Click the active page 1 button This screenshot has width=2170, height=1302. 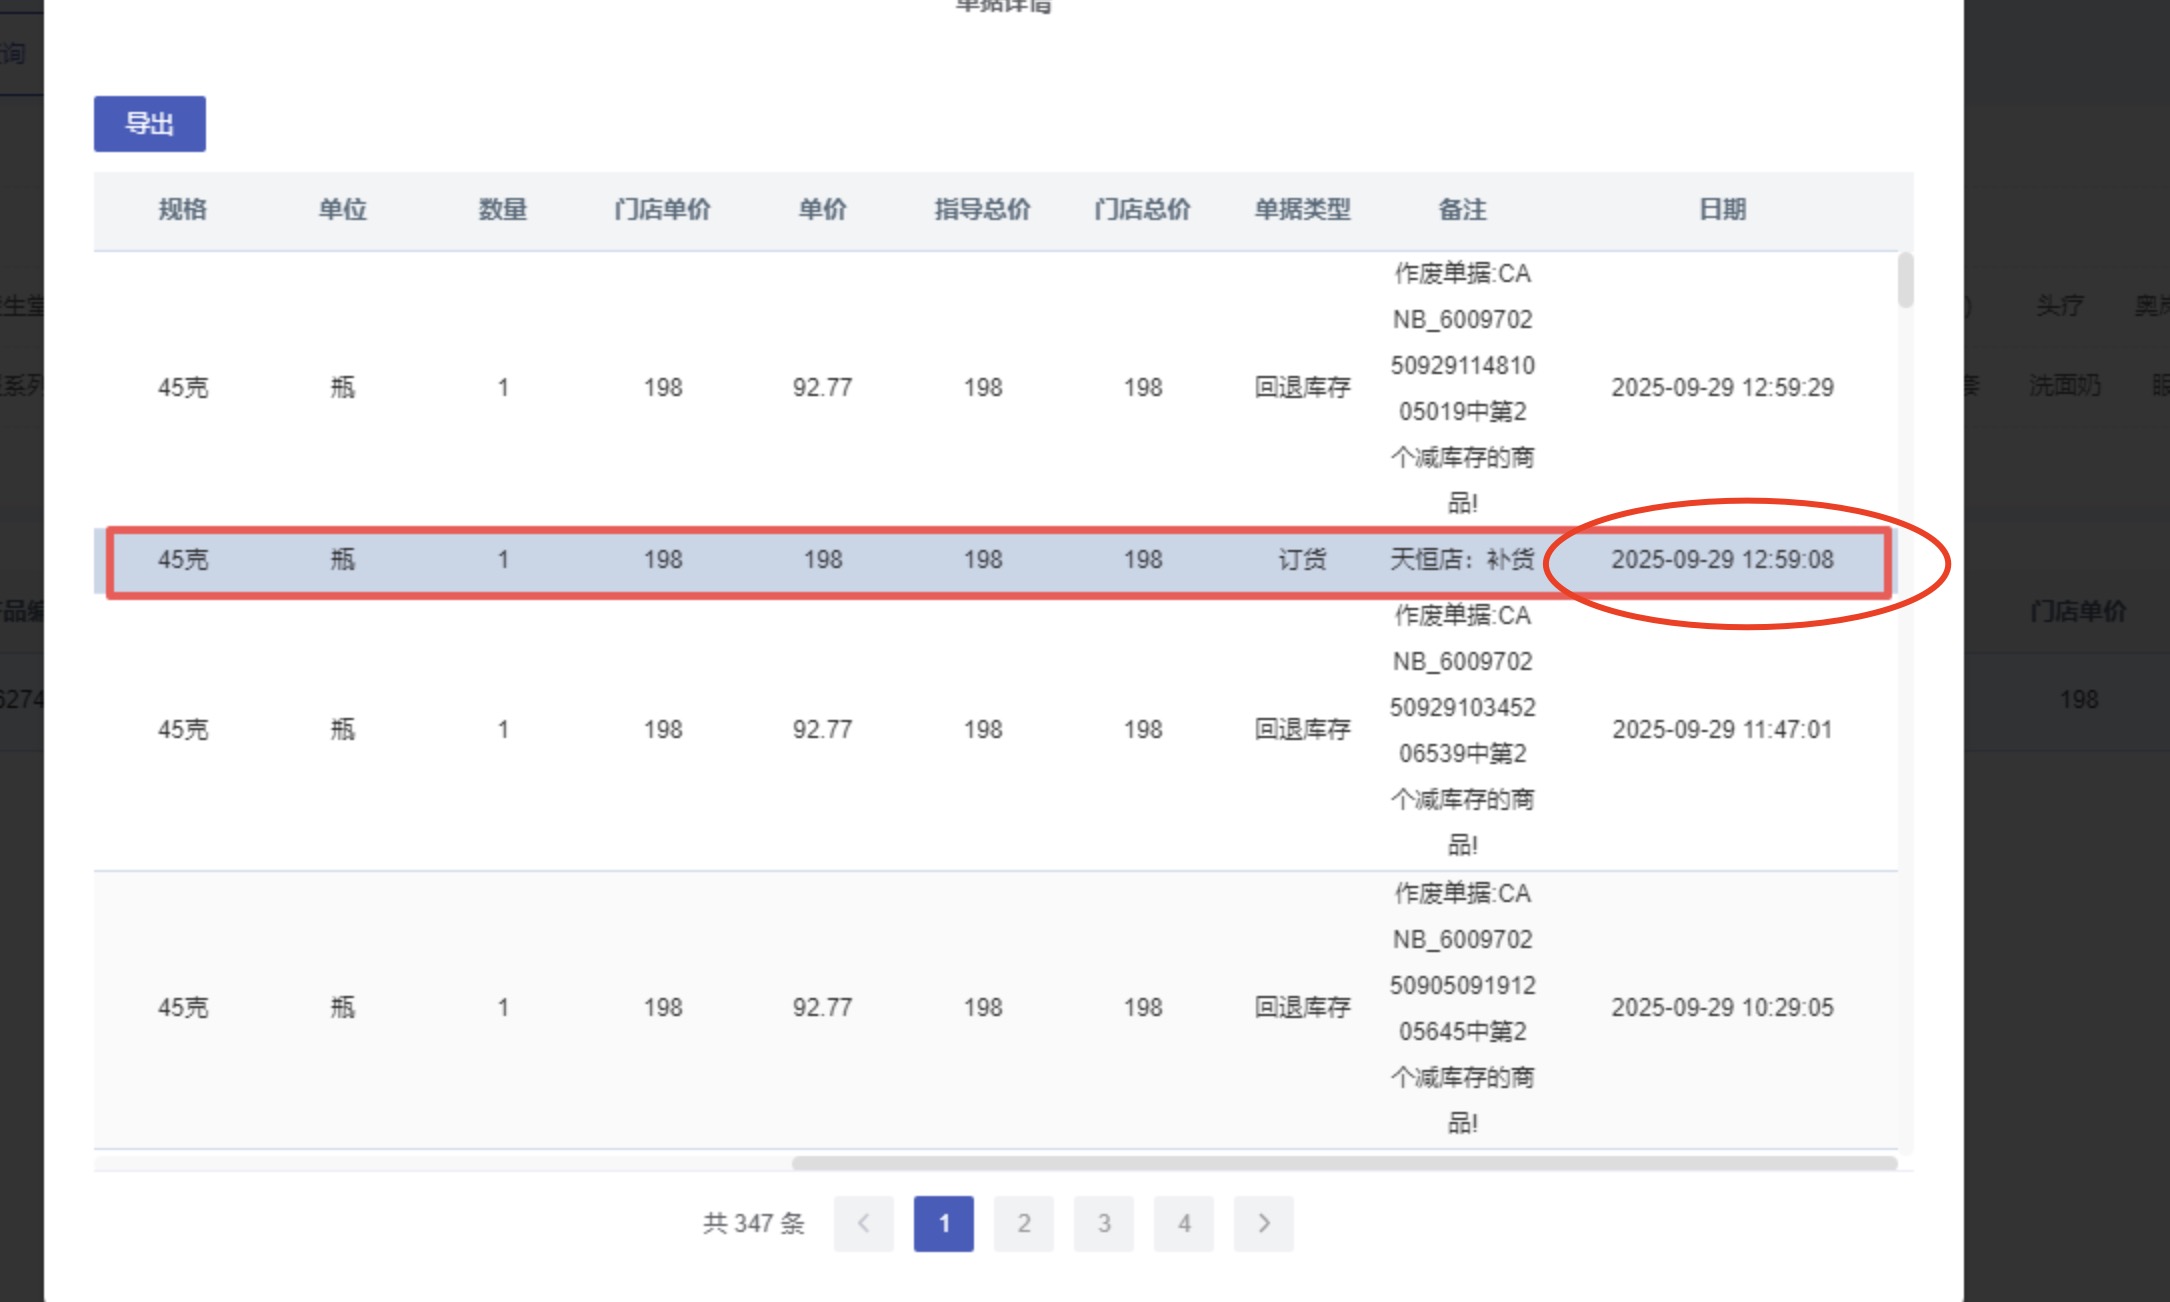(x=944, y=1223)
